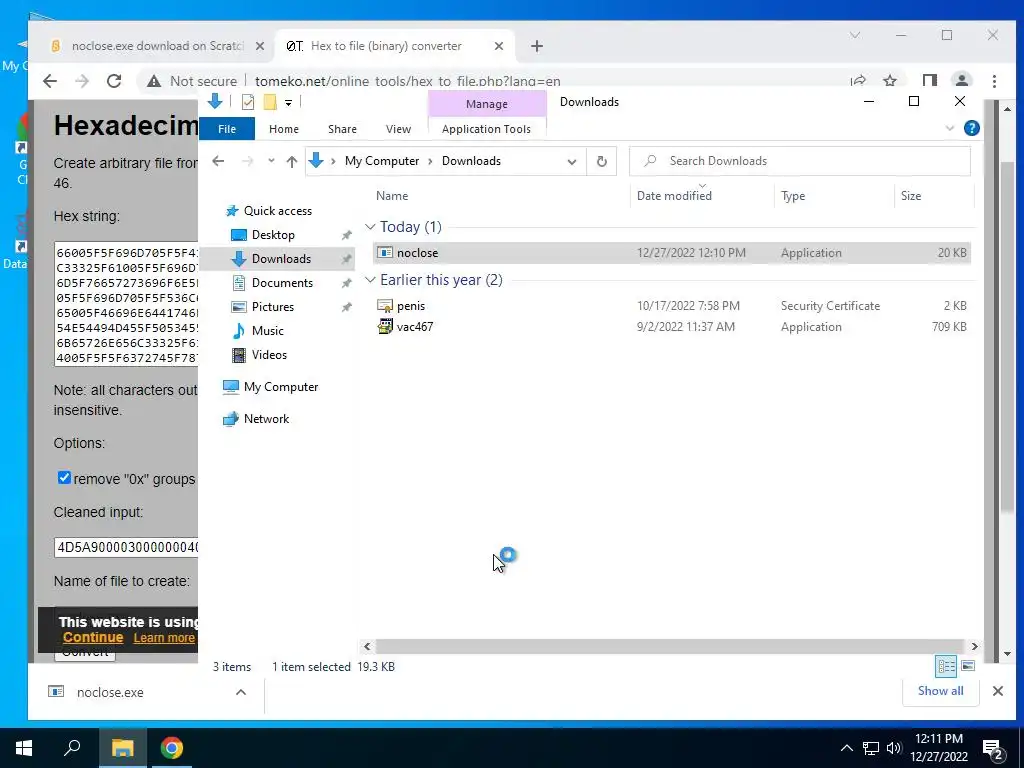Select the noclose application file
Screen dimensions: 1024x768
point(672,253)
